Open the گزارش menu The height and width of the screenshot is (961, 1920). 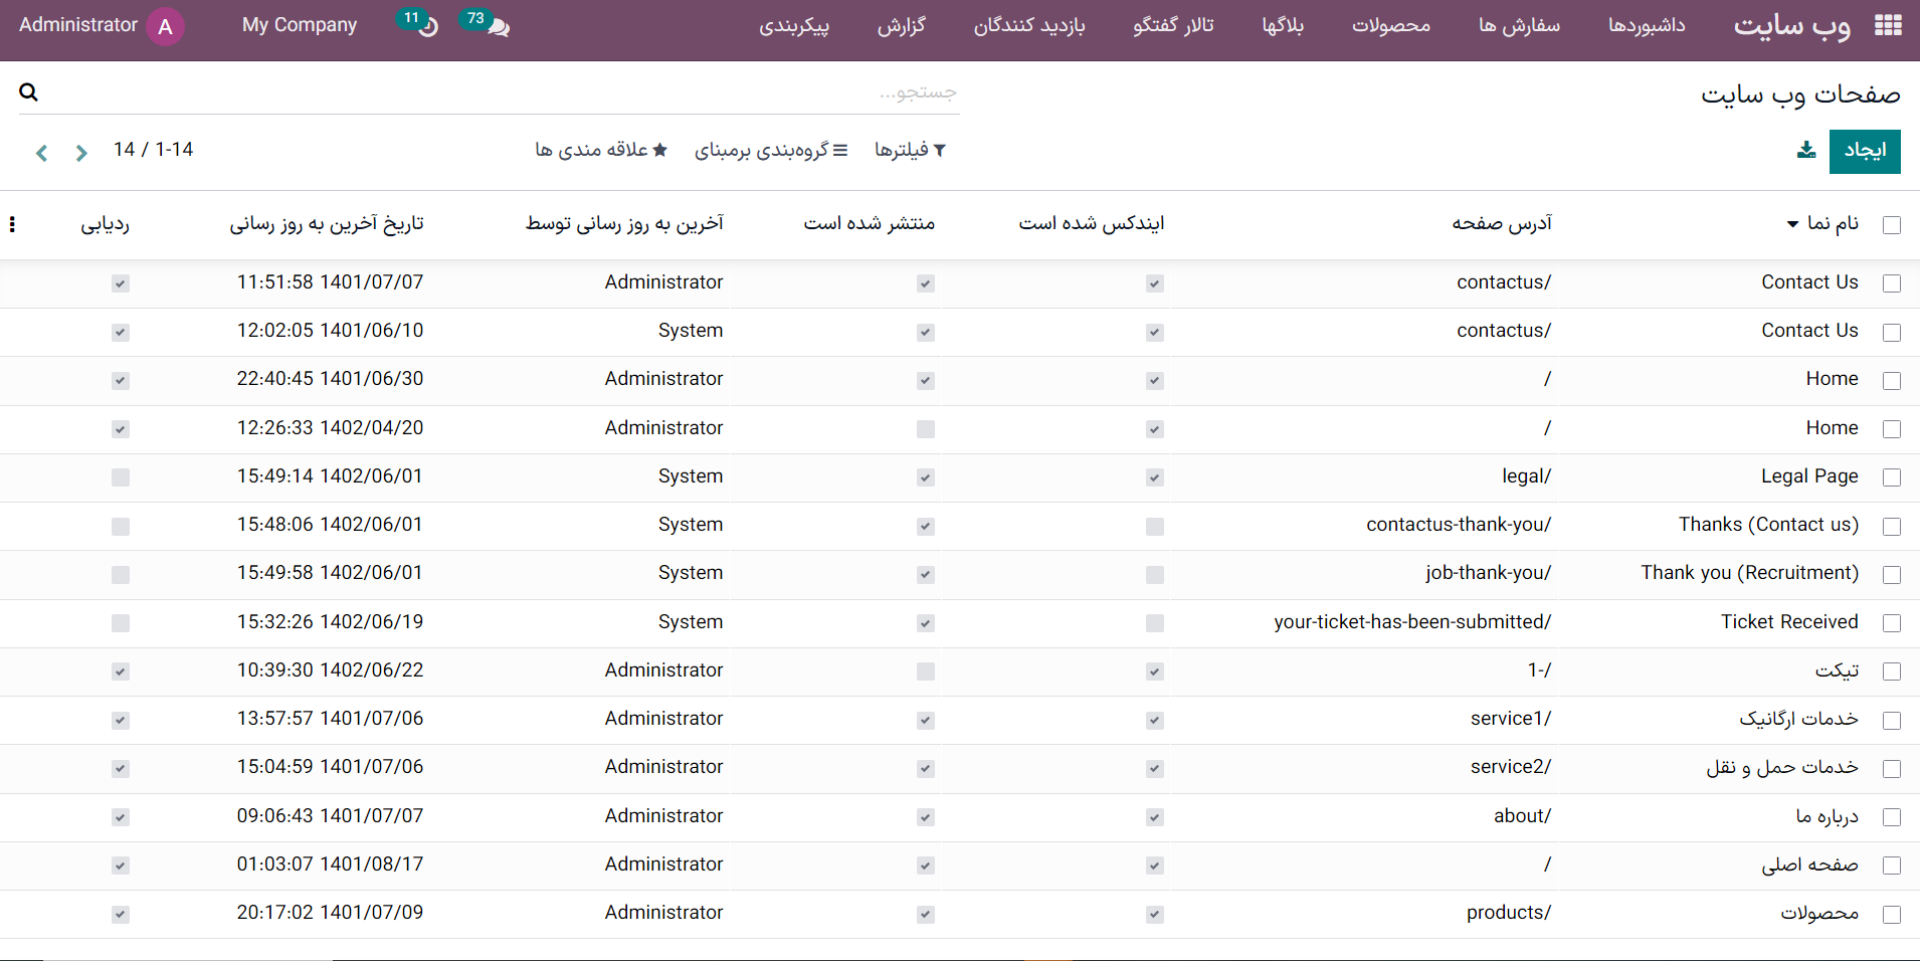[x=901, y=25]
